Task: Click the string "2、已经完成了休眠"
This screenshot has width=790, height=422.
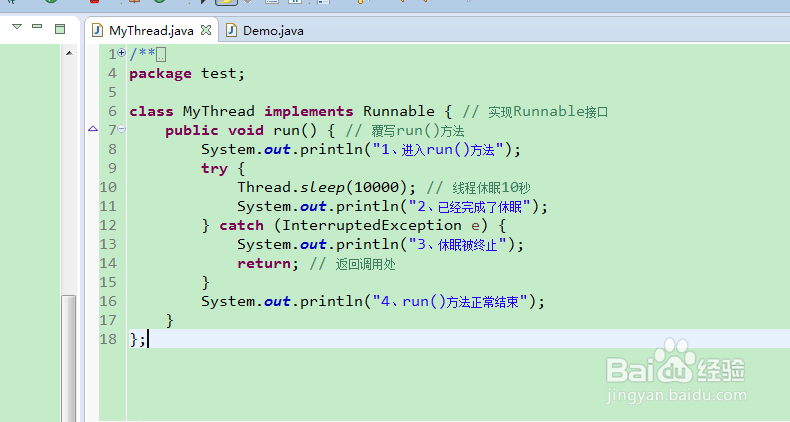Action: point(470,206)
